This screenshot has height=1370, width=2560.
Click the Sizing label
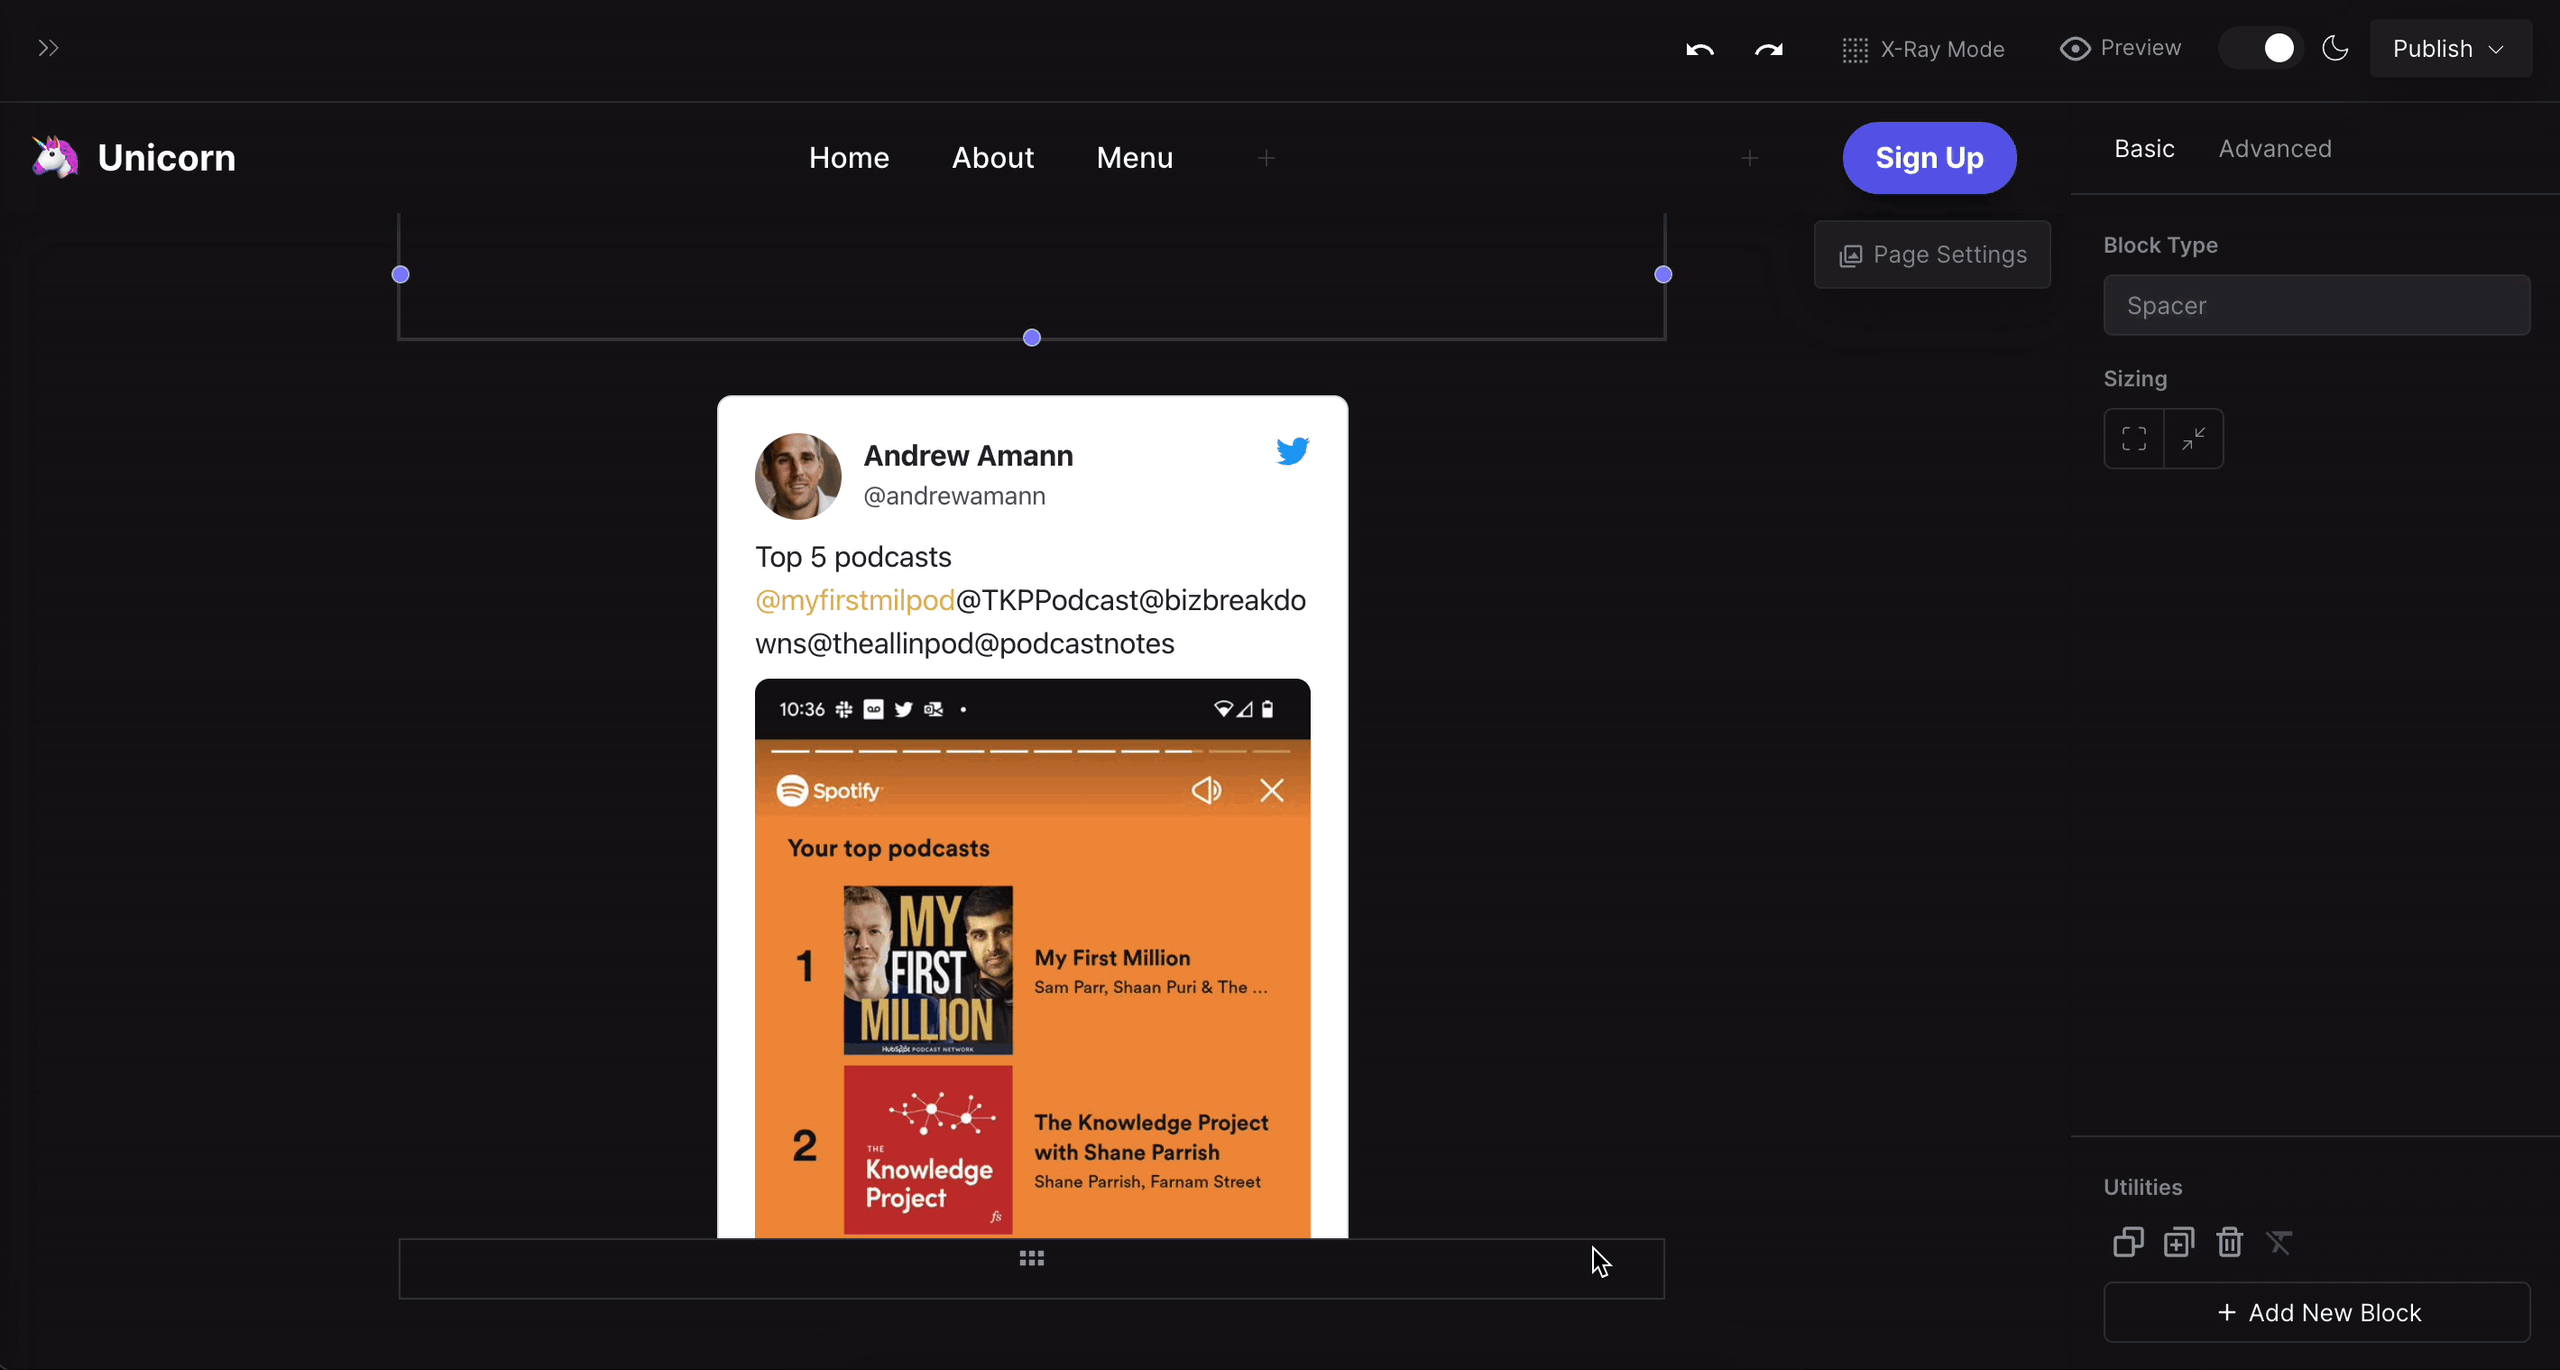2135,379
